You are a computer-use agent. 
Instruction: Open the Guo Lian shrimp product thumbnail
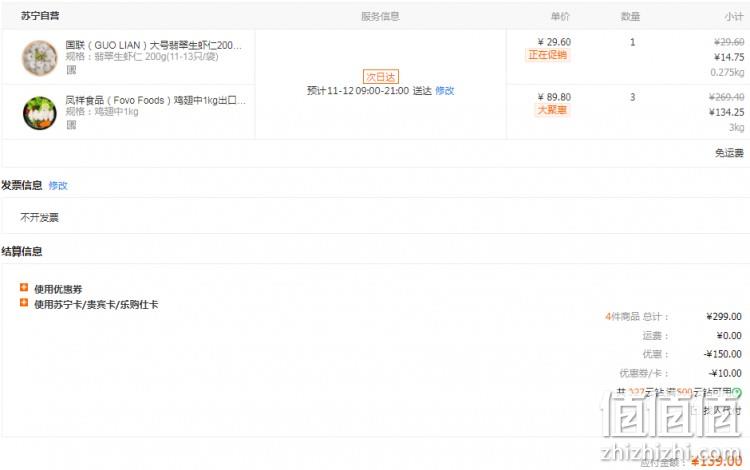coord(40,57)
